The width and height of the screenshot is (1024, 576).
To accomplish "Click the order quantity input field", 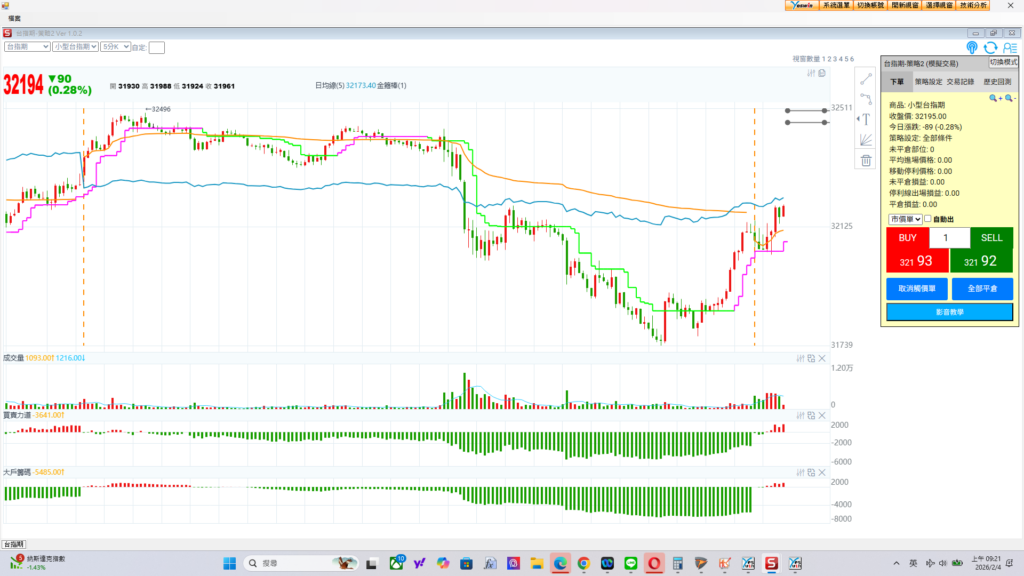I will [949, 238].
